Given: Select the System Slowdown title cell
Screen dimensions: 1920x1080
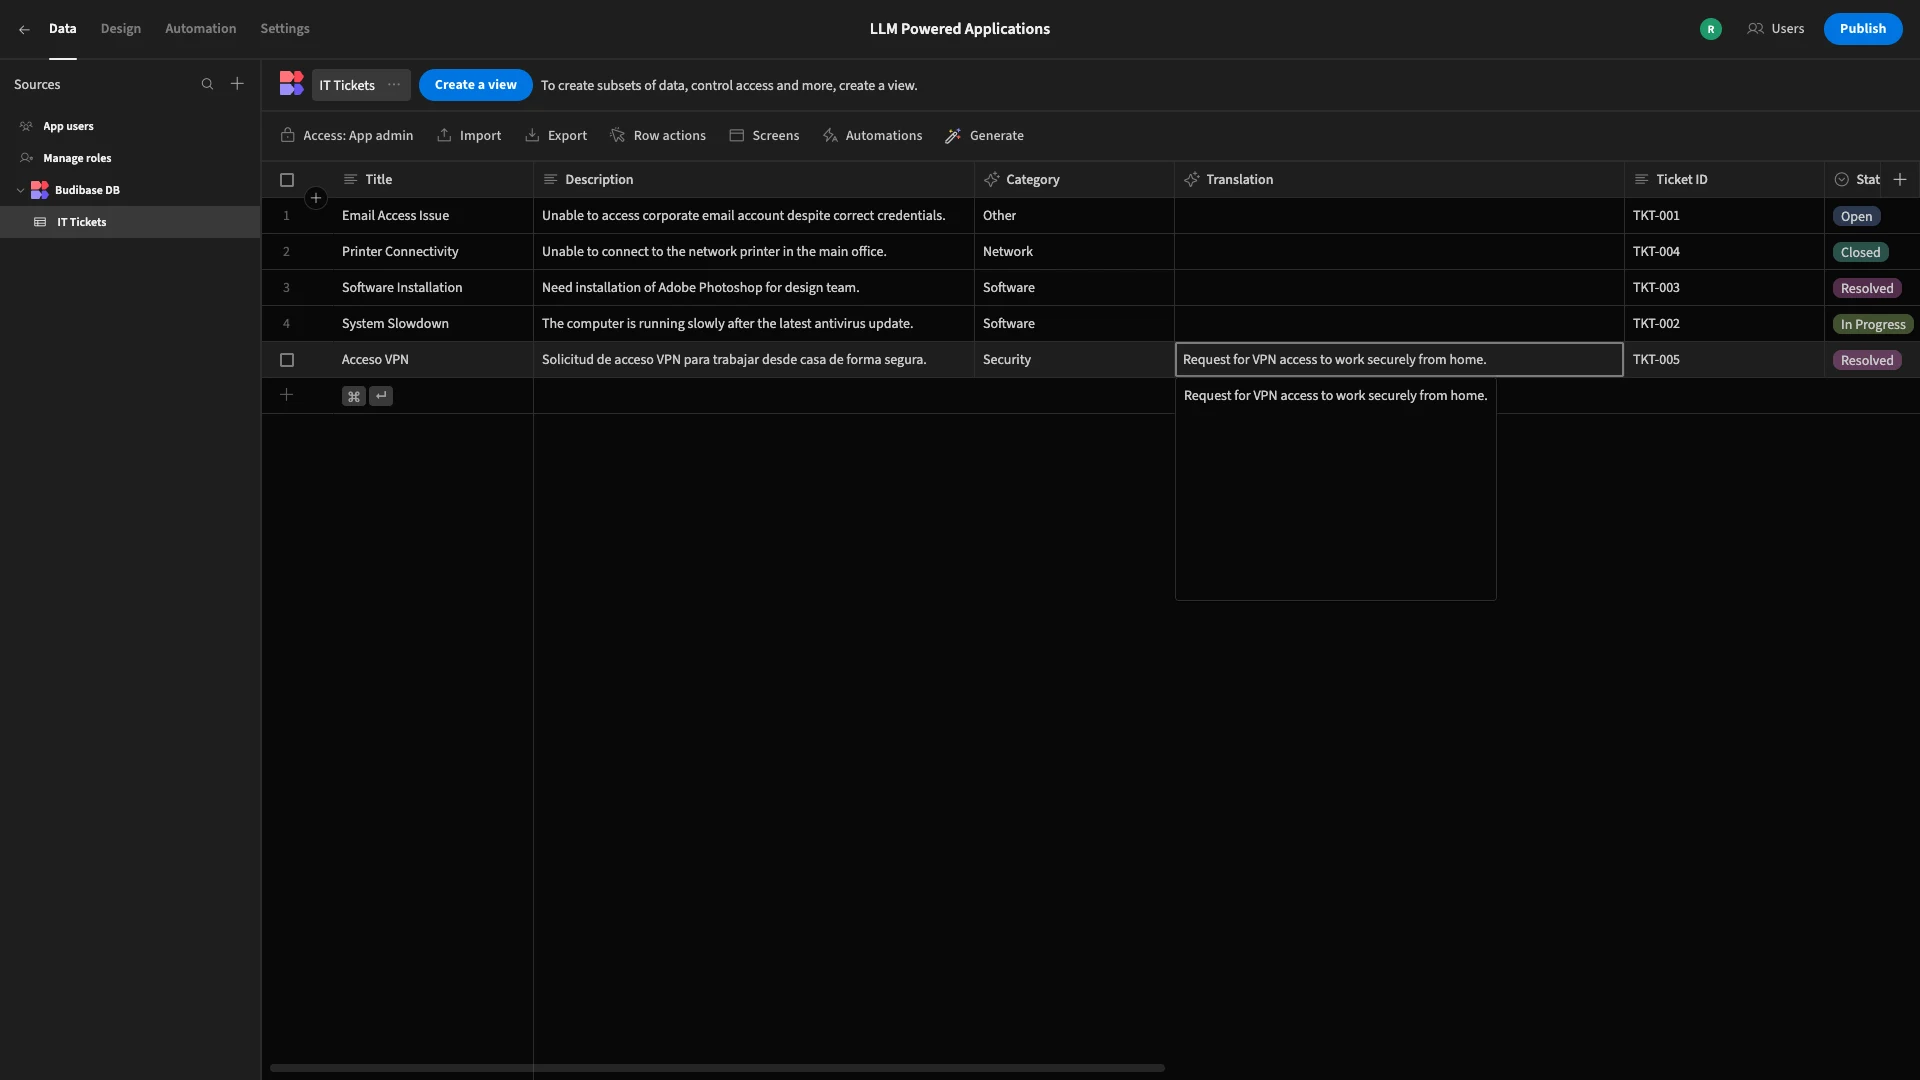Looking at the screenshot, I should [x=433, y=324].
